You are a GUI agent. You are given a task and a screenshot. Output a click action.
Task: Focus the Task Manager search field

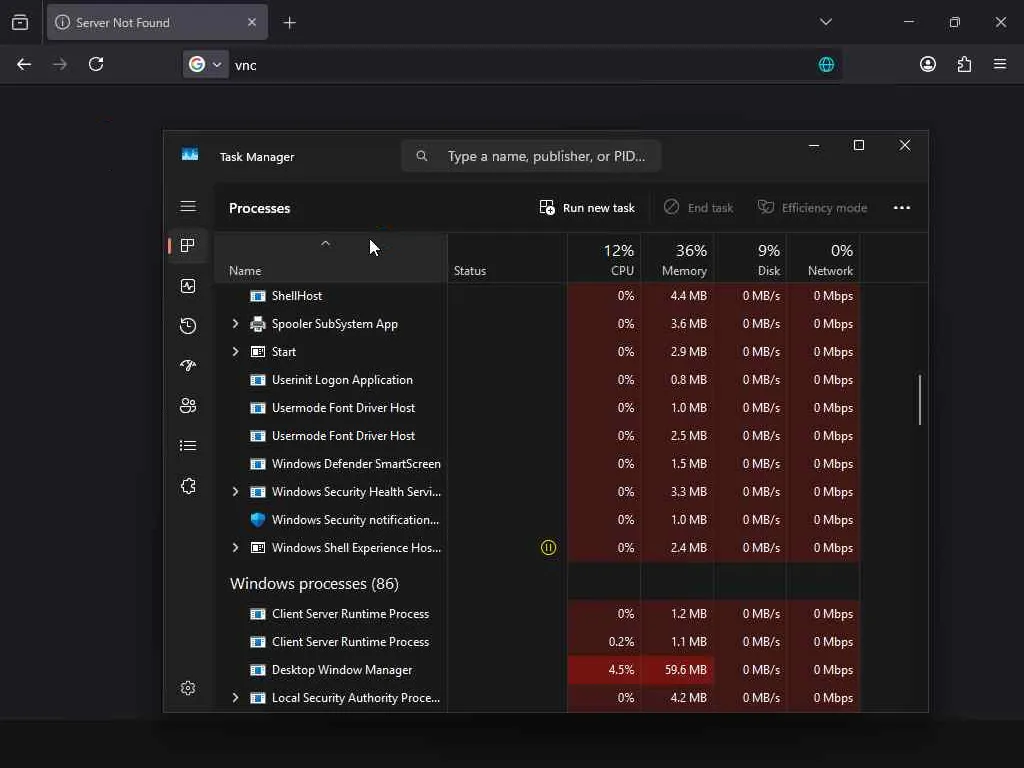(532, 156)
